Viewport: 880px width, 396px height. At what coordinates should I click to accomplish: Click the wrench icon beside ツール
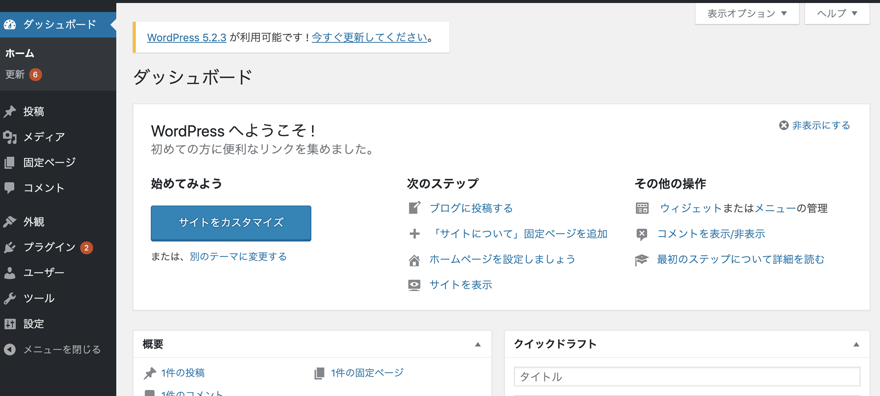tap(9, 298)
